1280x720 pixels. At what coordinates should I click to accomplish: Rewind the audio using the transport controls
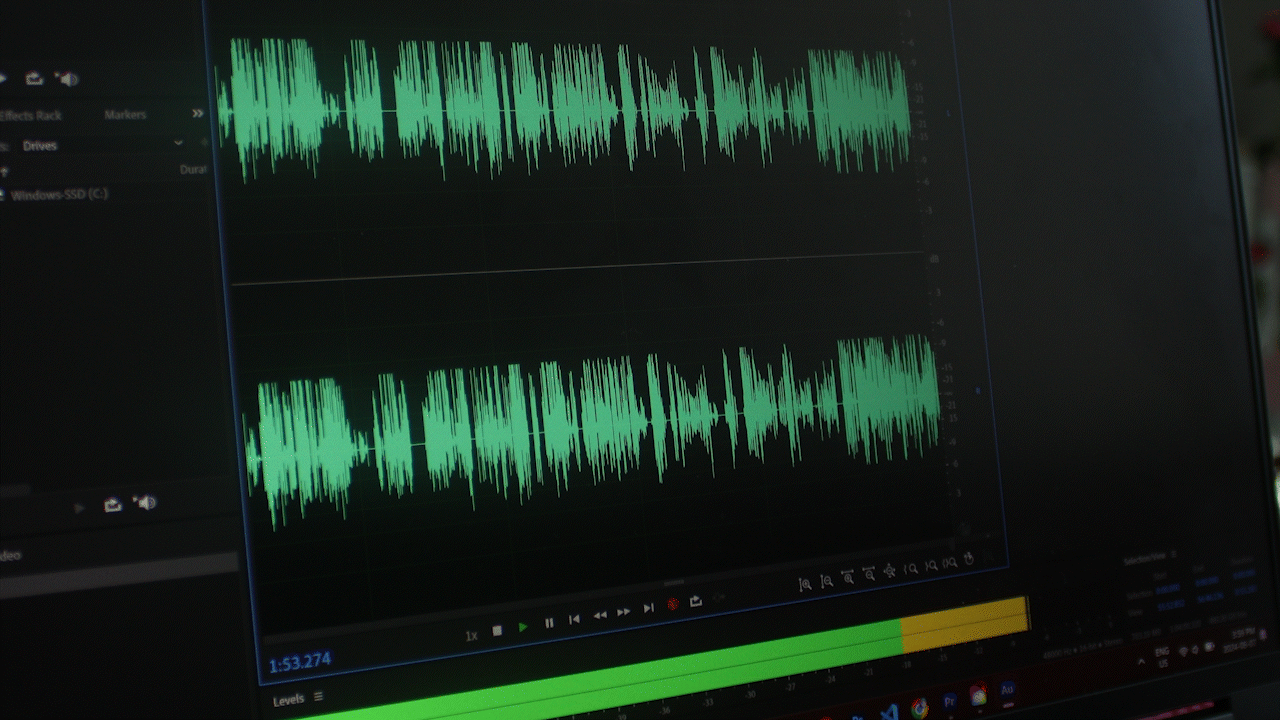(600, 617)
